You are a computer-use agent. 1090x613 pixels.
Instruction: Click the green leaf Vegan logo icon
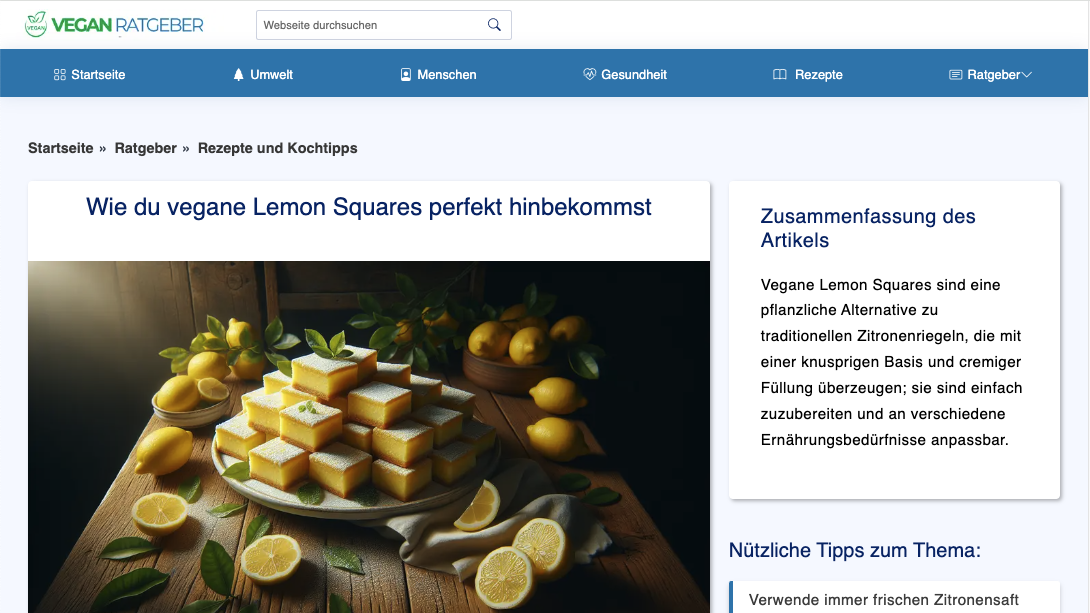[x=36, y=24]
